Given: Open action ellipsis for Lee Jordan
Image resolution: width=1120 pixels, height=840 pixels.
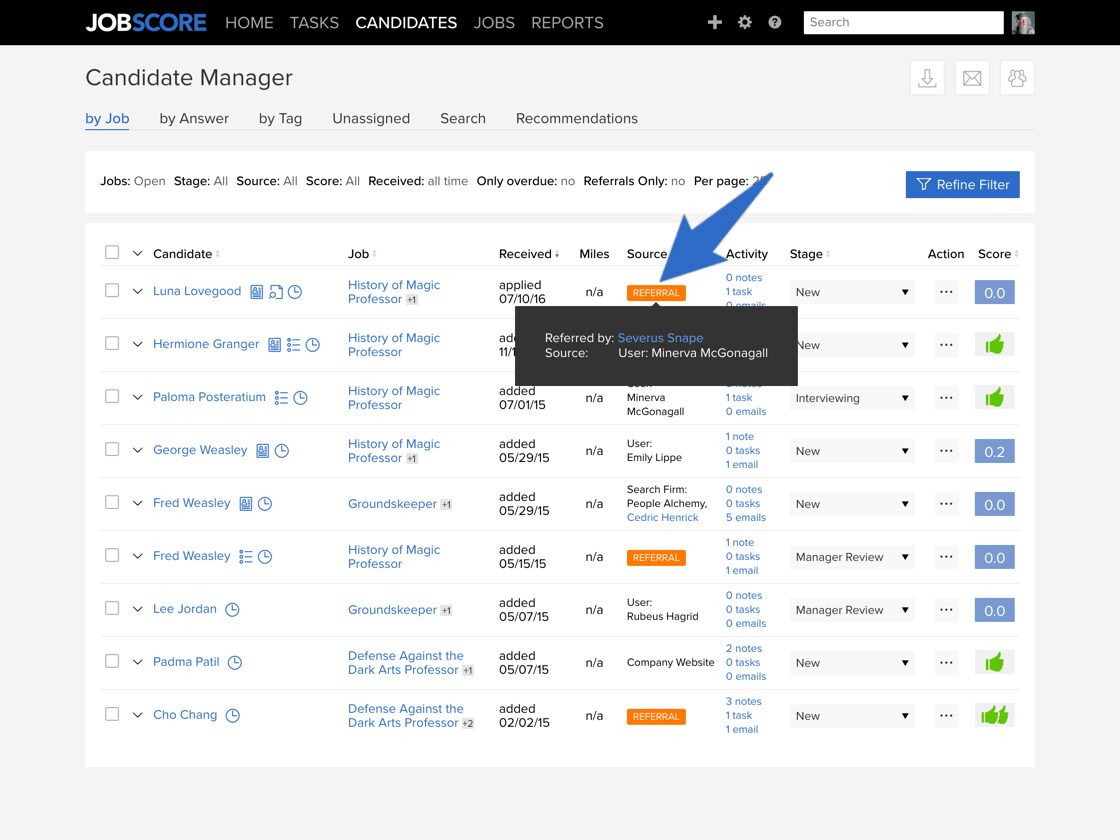Looking at the screenshot, I should tap(946, 610).
